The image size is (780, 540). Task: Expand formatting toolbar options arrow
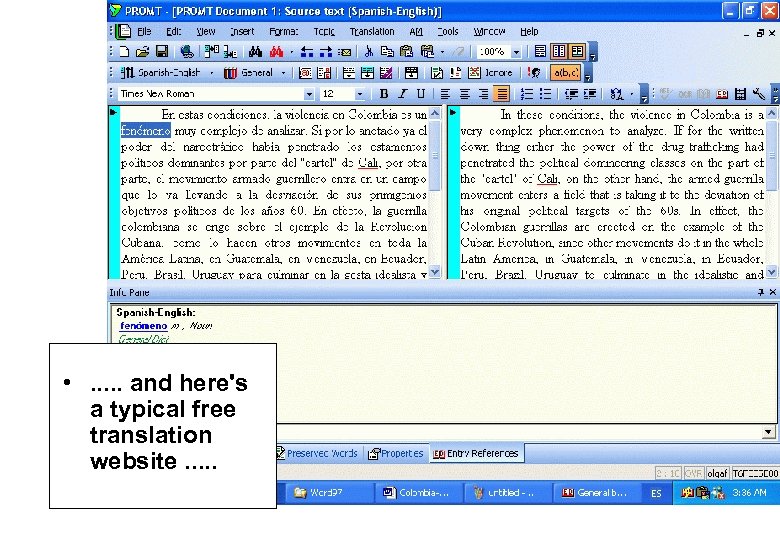(x=644, y=94)
